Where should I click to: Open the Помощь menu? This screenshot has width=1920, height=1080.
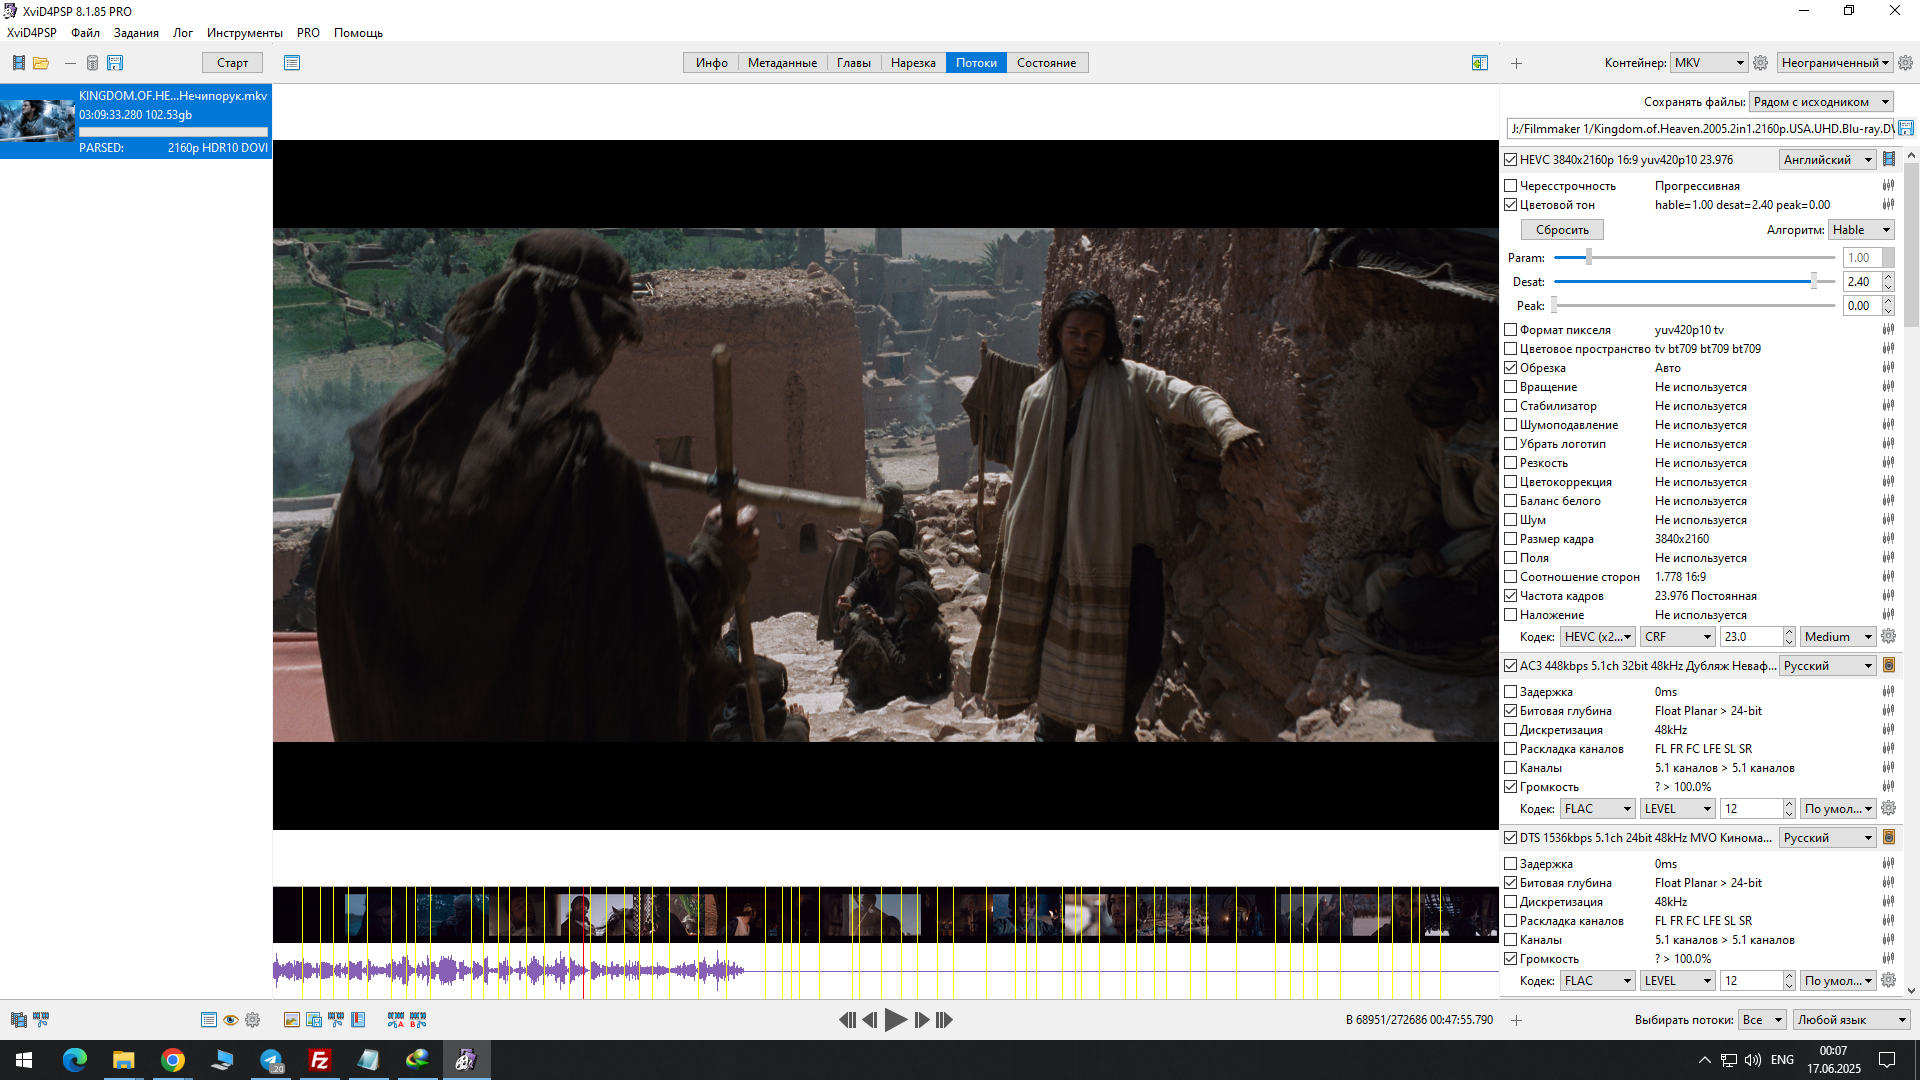(x=358, y=33)
